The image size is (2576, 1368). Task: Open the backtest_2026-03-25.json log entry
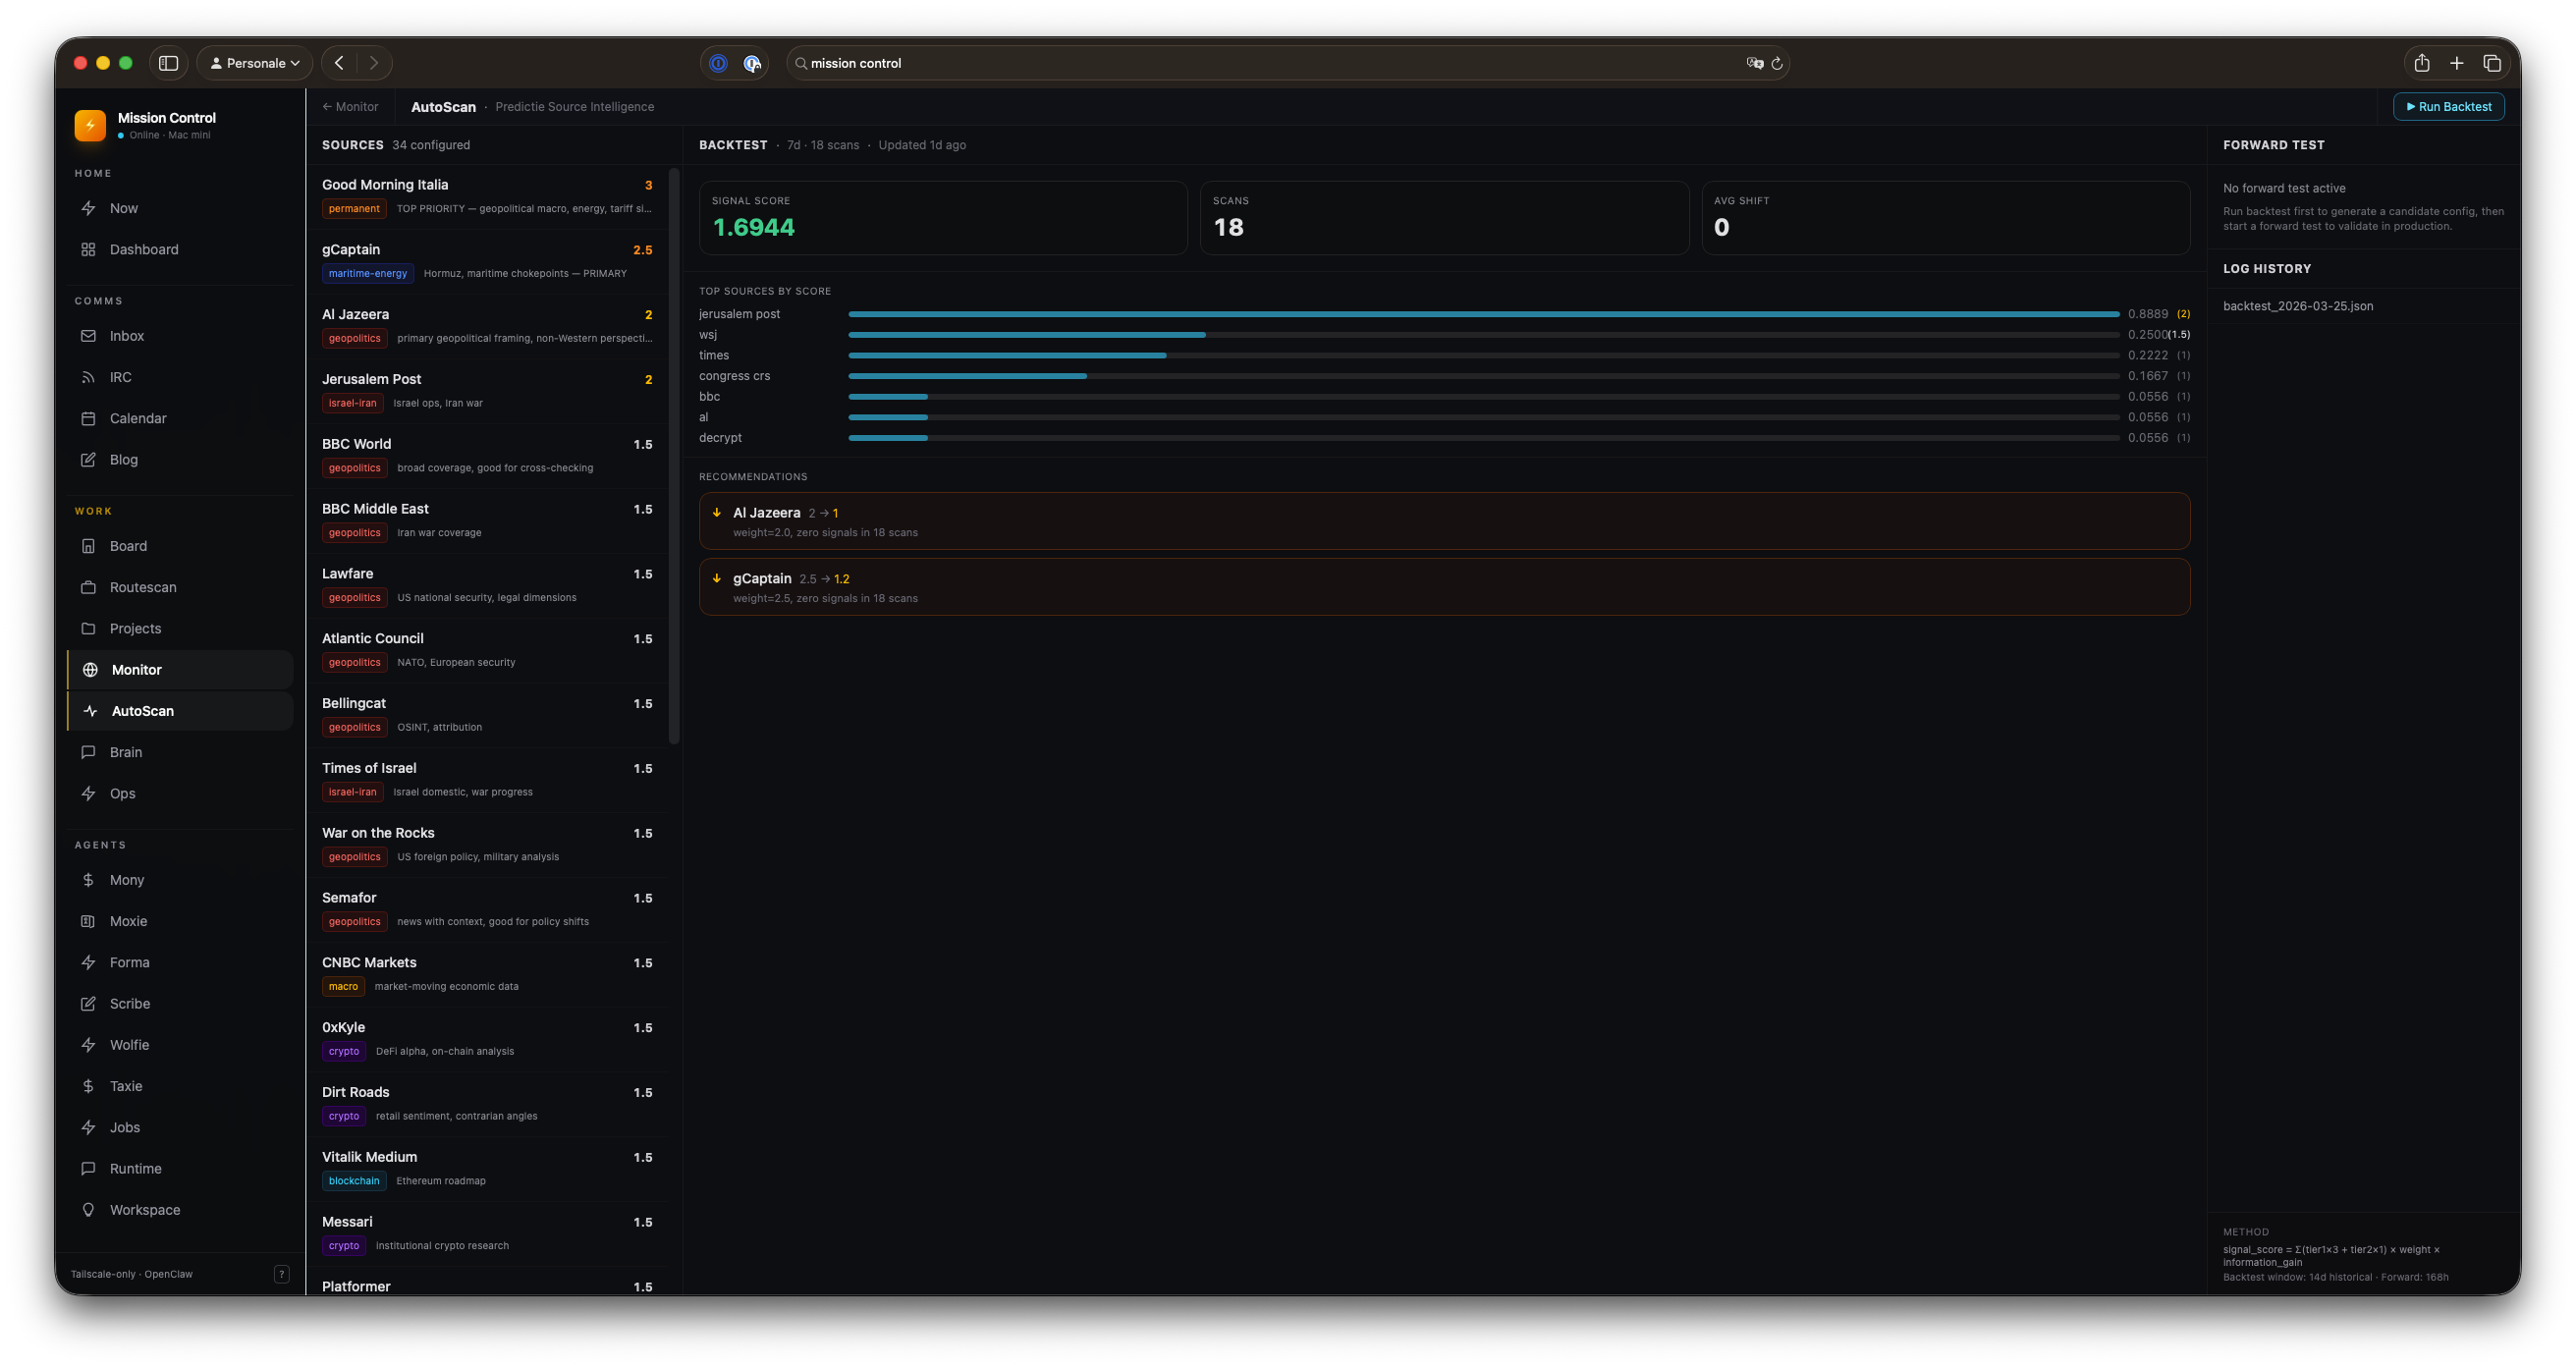tap(2297, 305)
